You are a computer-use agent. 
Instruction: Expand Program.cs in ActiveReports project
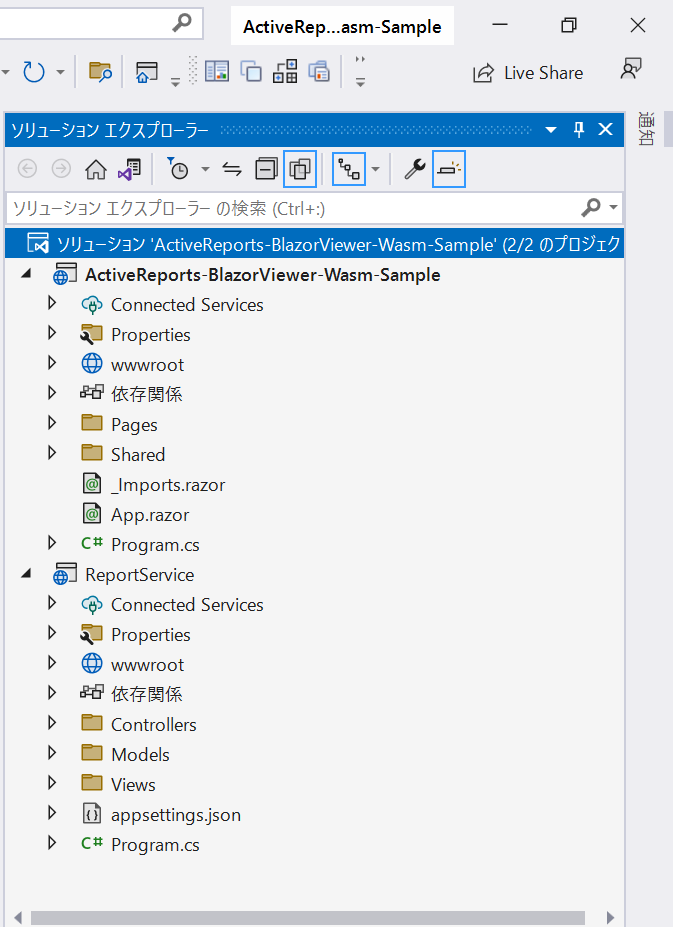[52, 543]
